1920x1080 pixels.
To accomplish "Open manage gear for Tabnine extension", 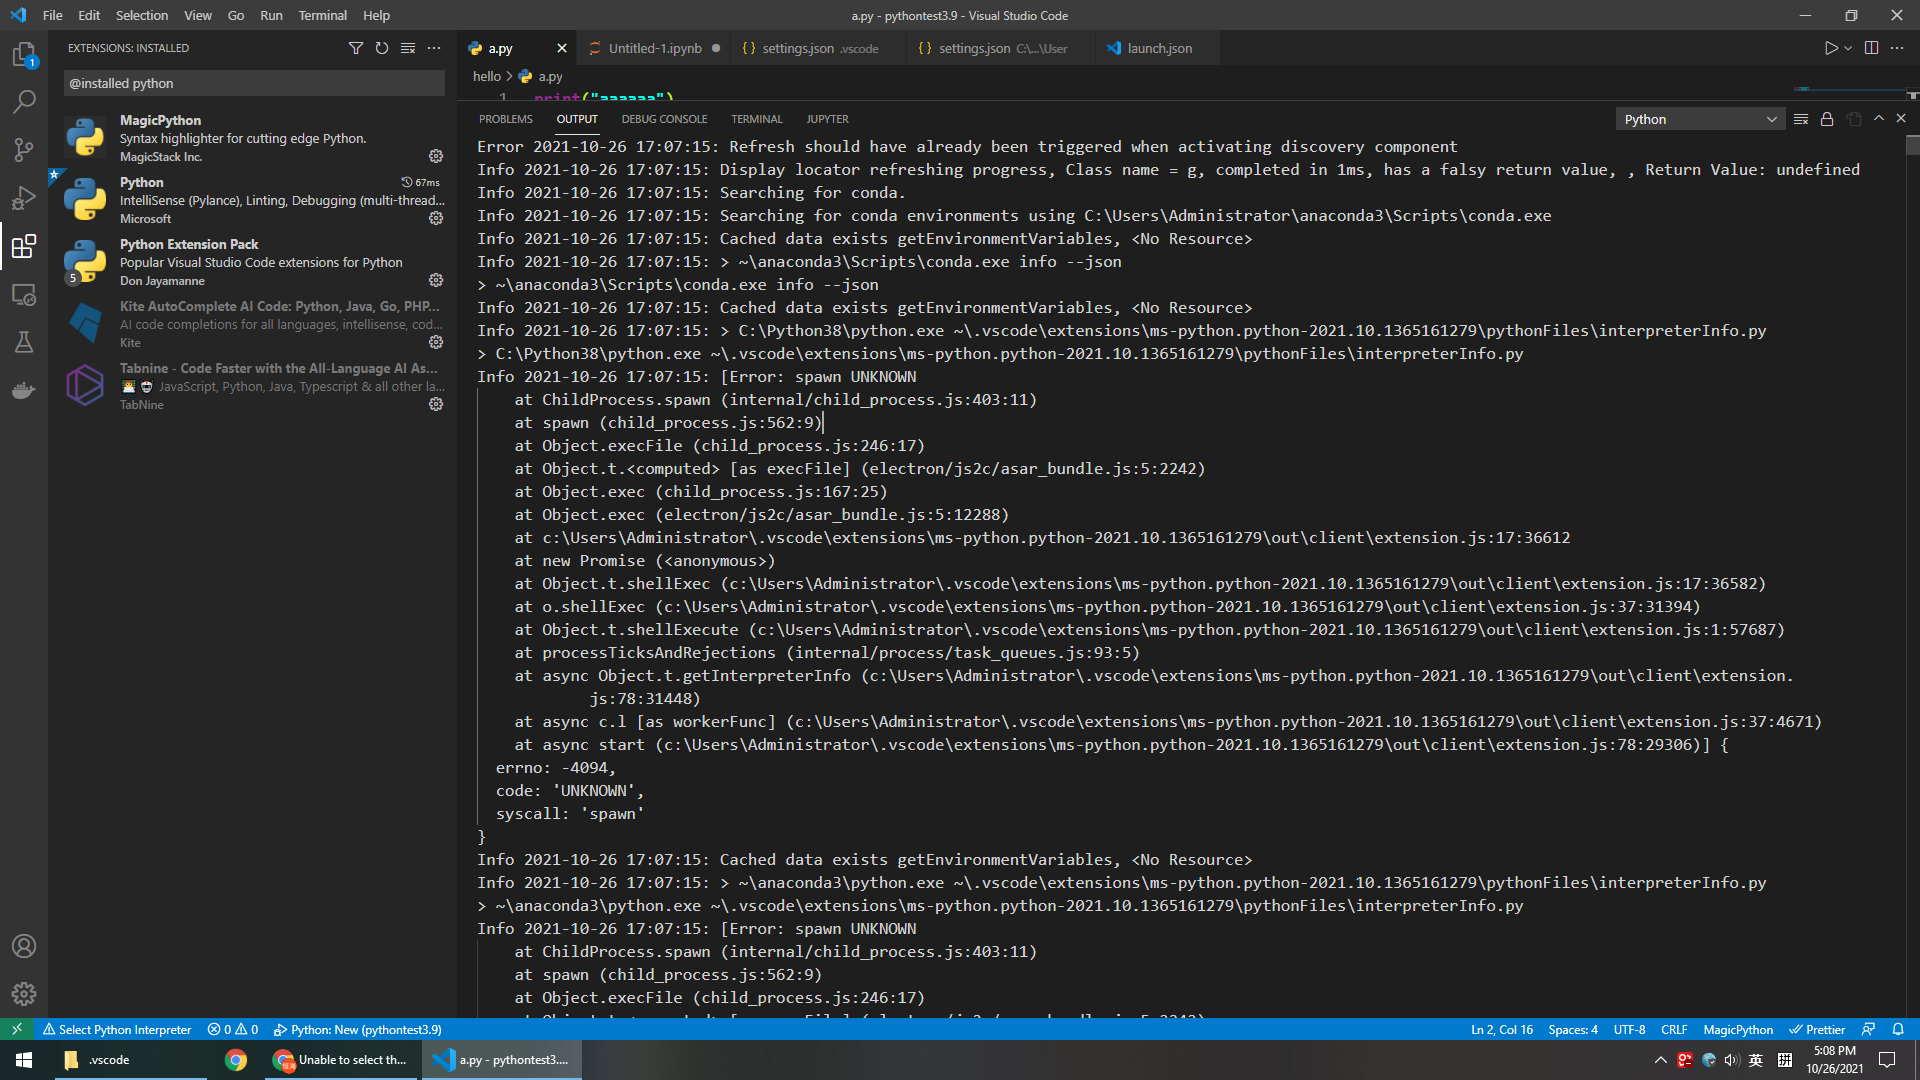I will tap(436, 404).
